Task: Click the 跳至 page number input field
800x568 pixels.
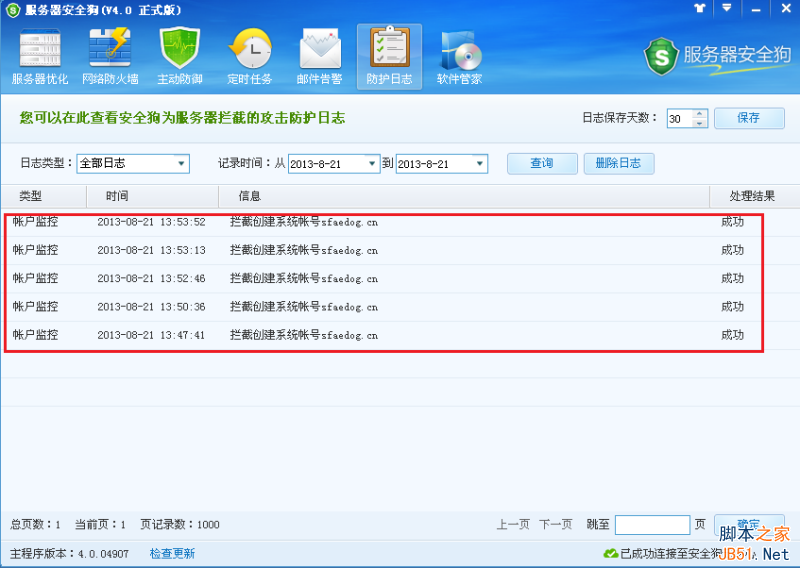Action: click(x=652, y=525)
